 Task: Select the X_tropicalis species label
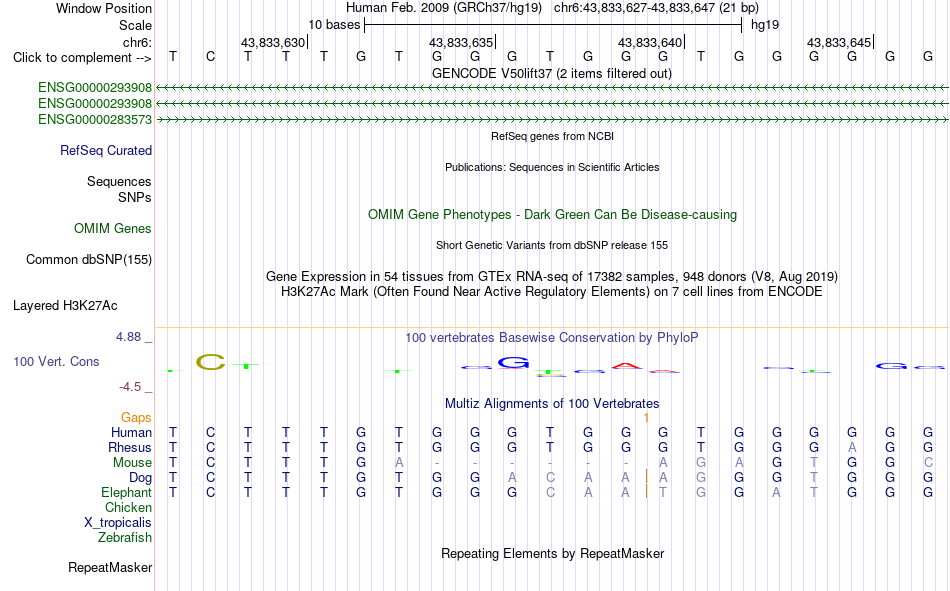pyautogui.click(x=118, y=523)
